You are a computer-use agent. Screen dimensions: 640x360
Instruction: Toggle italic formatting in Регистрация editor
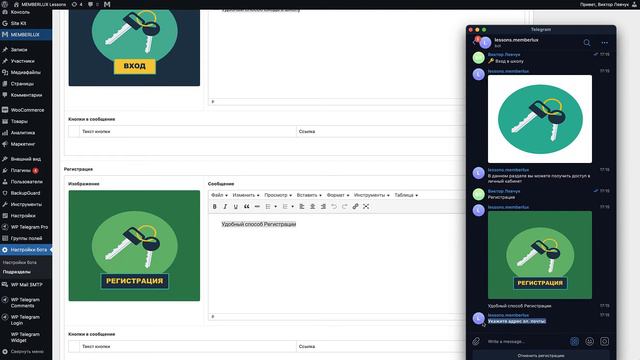225,207
